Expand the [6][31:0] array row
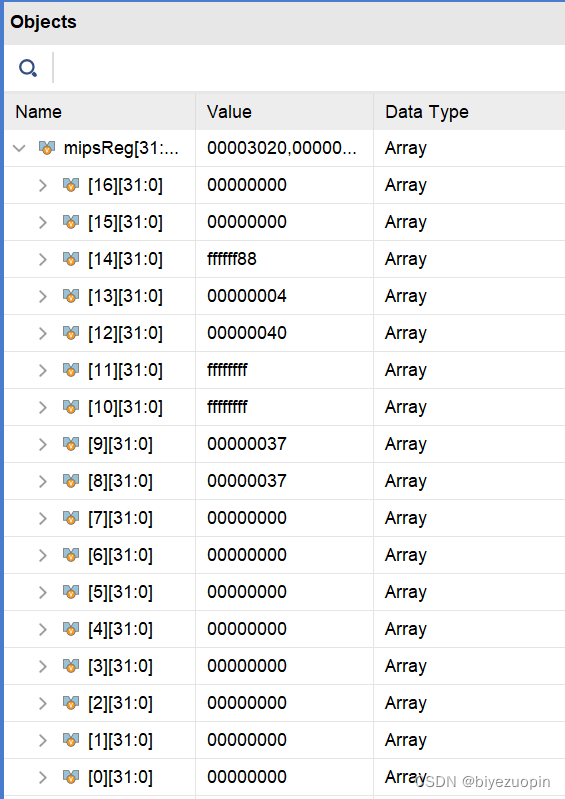 tap(43, 555)
